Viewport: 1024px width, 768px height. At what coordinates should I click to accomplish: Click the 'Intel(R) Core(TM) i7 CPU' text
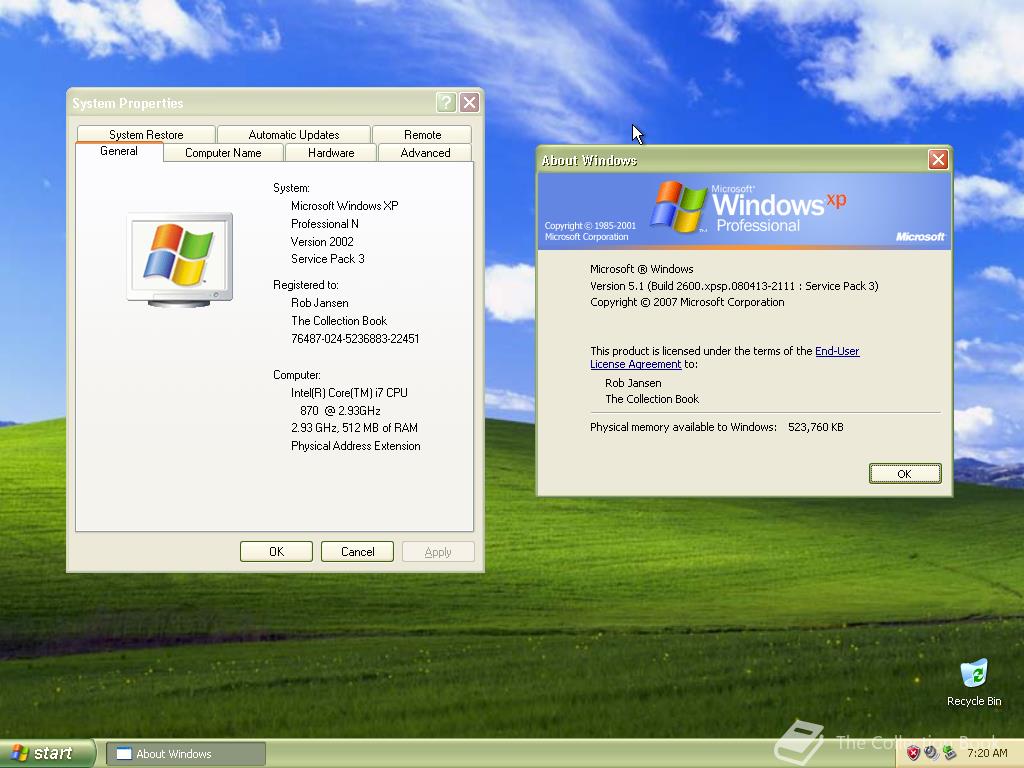click(x=349, y=392)
